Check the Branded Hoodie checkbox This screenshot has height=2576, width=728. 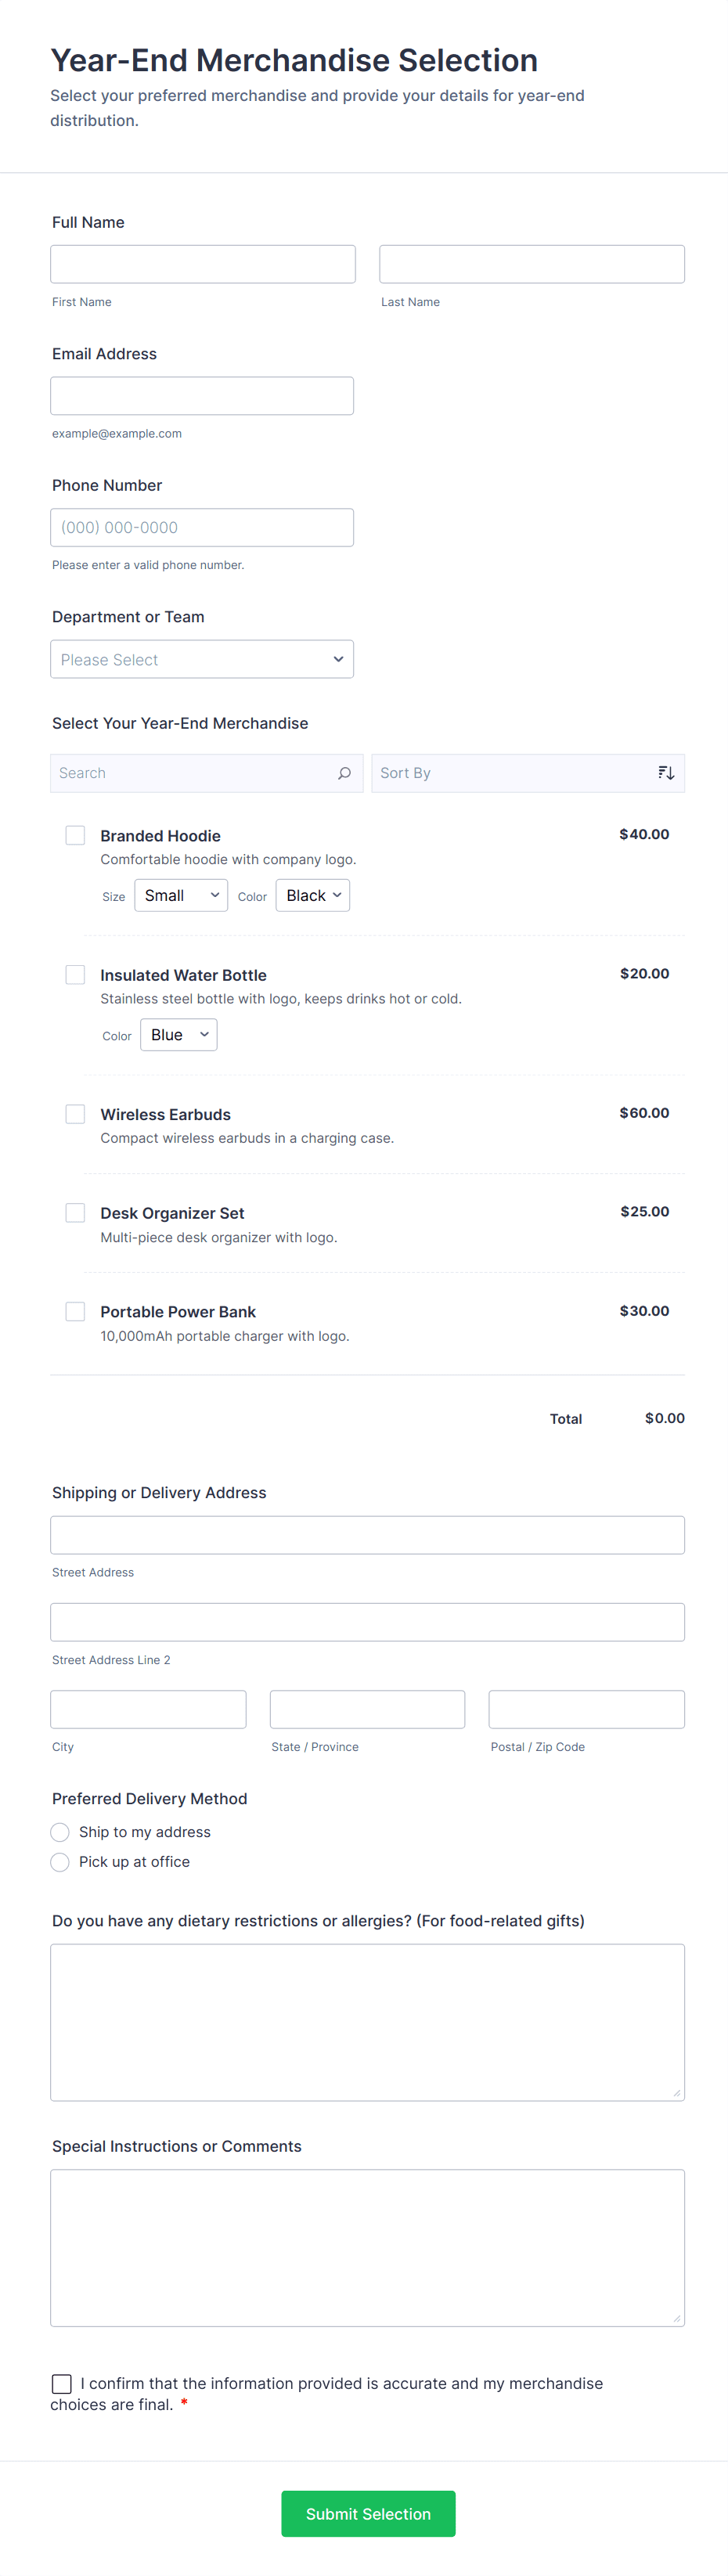tap(75, 835)
